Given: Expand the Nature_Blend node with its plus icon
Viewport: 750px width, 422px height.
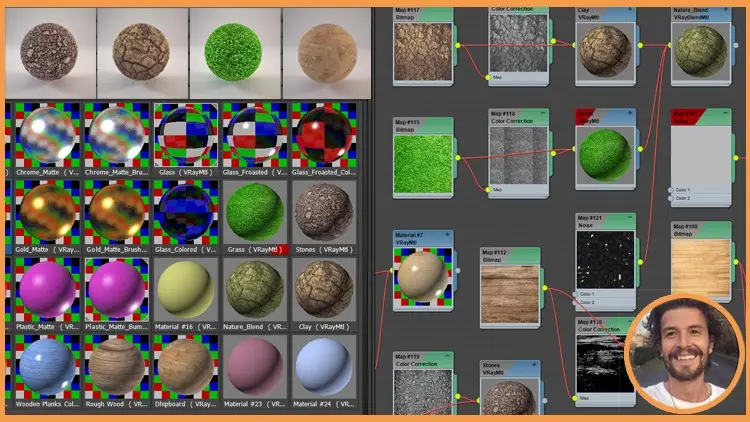Looking at the screenshot, I should [x=726, y=10].
